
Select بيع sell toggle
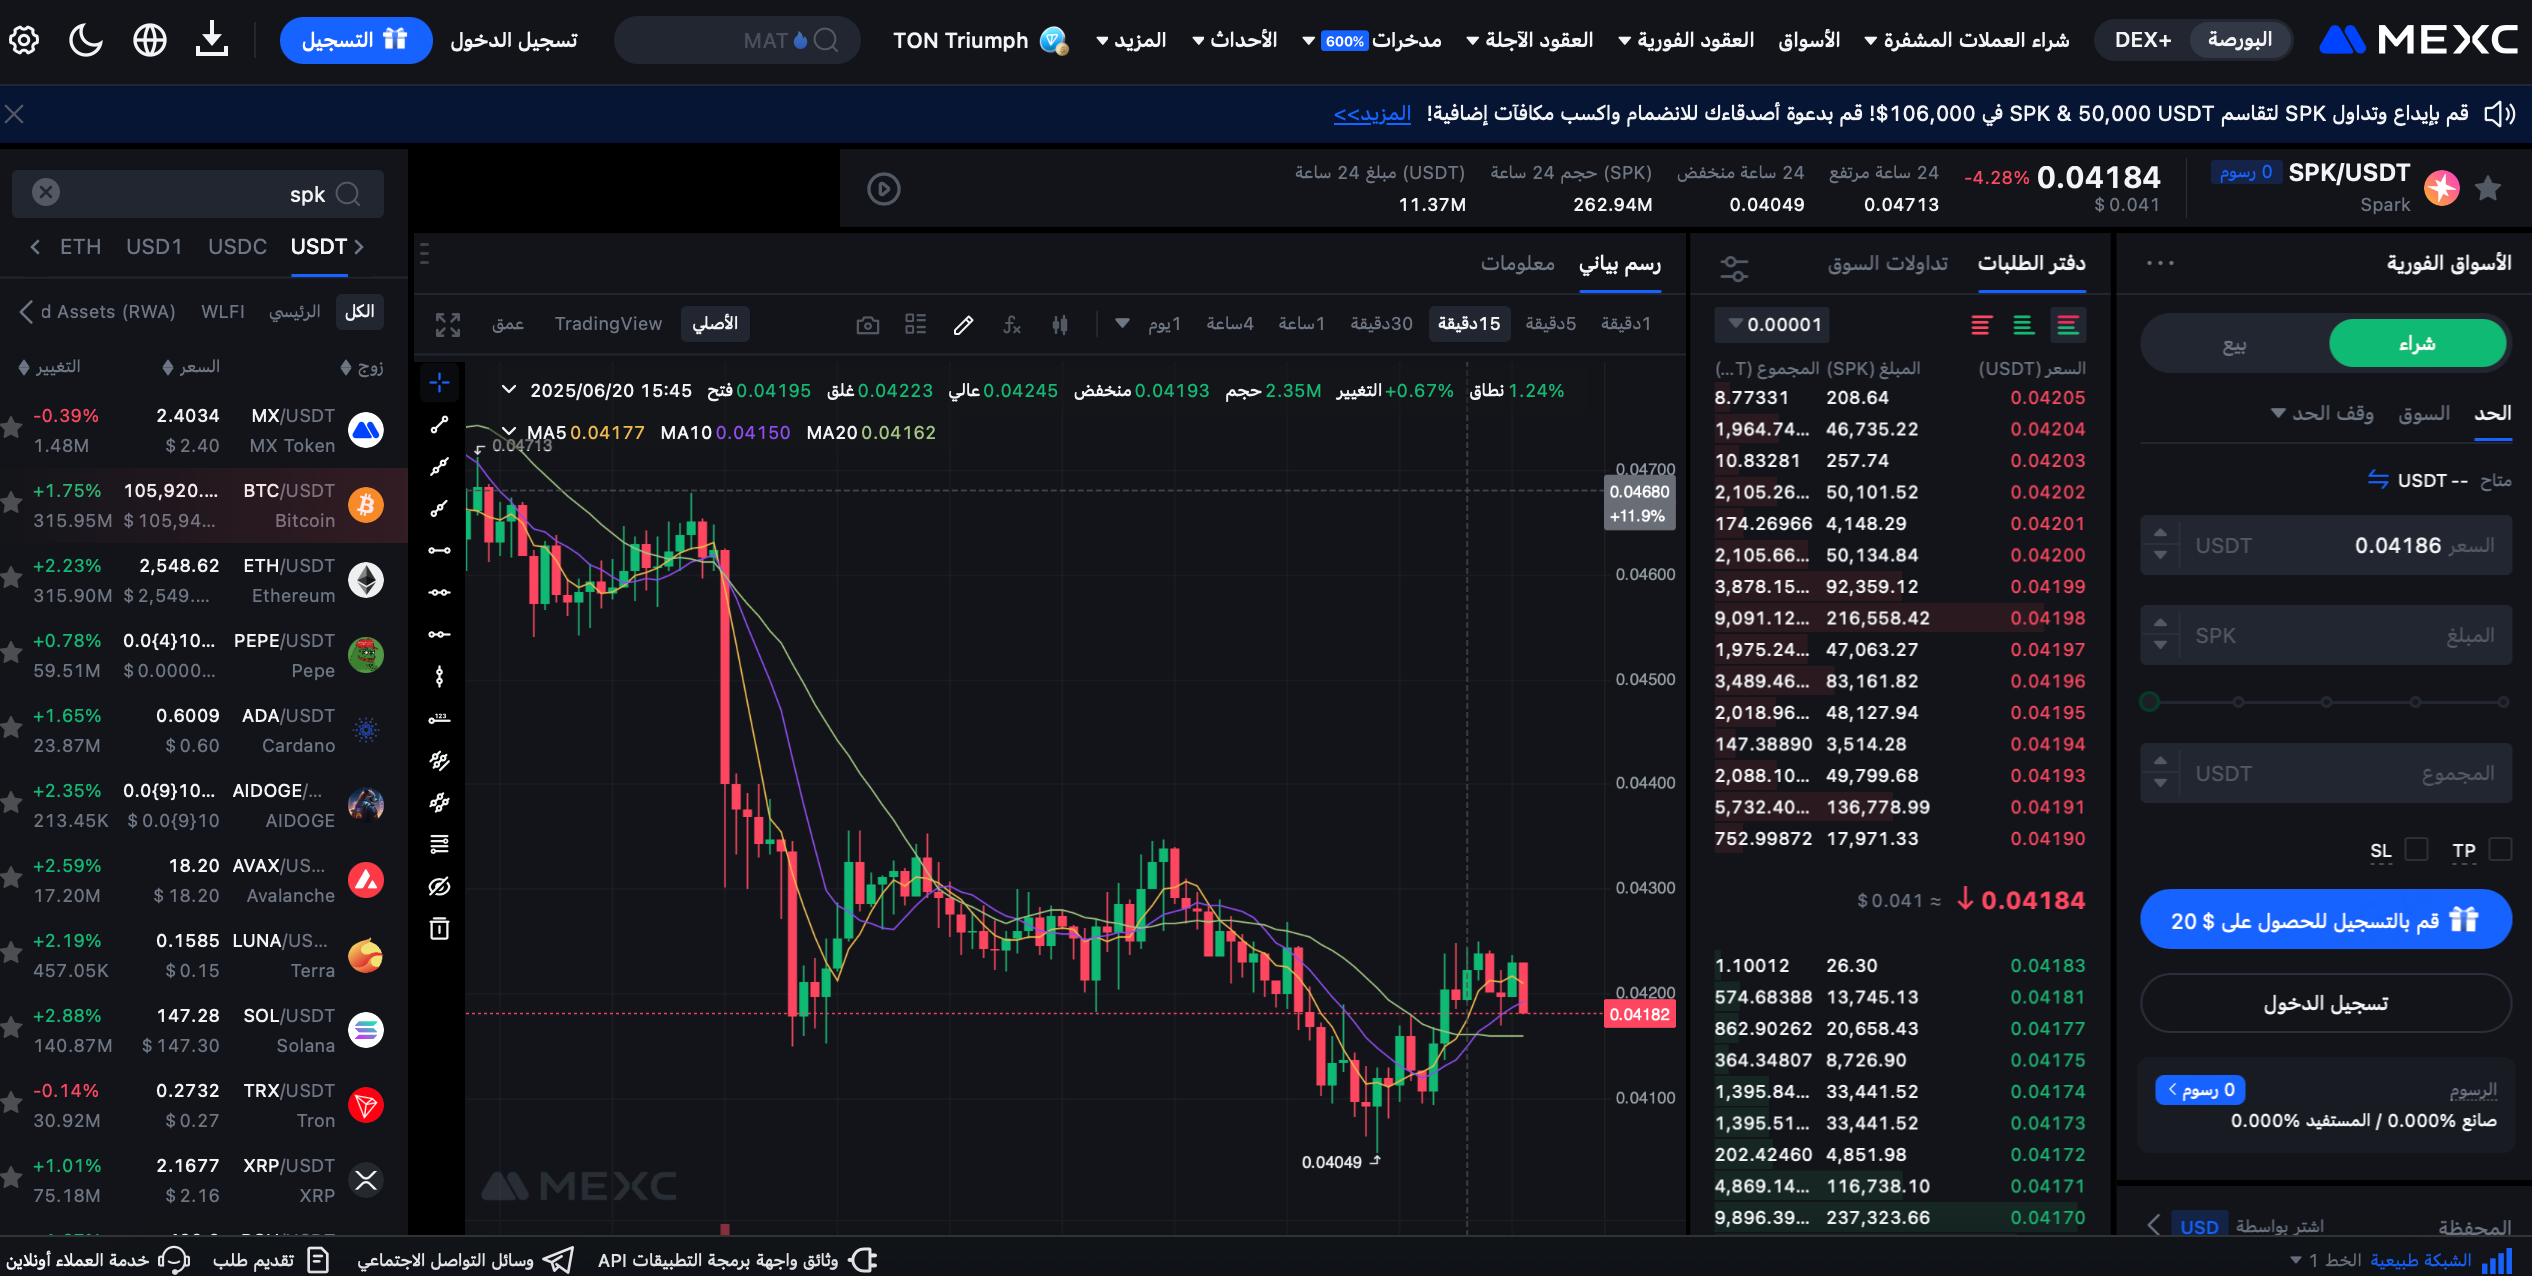(x=2234, y=345)
